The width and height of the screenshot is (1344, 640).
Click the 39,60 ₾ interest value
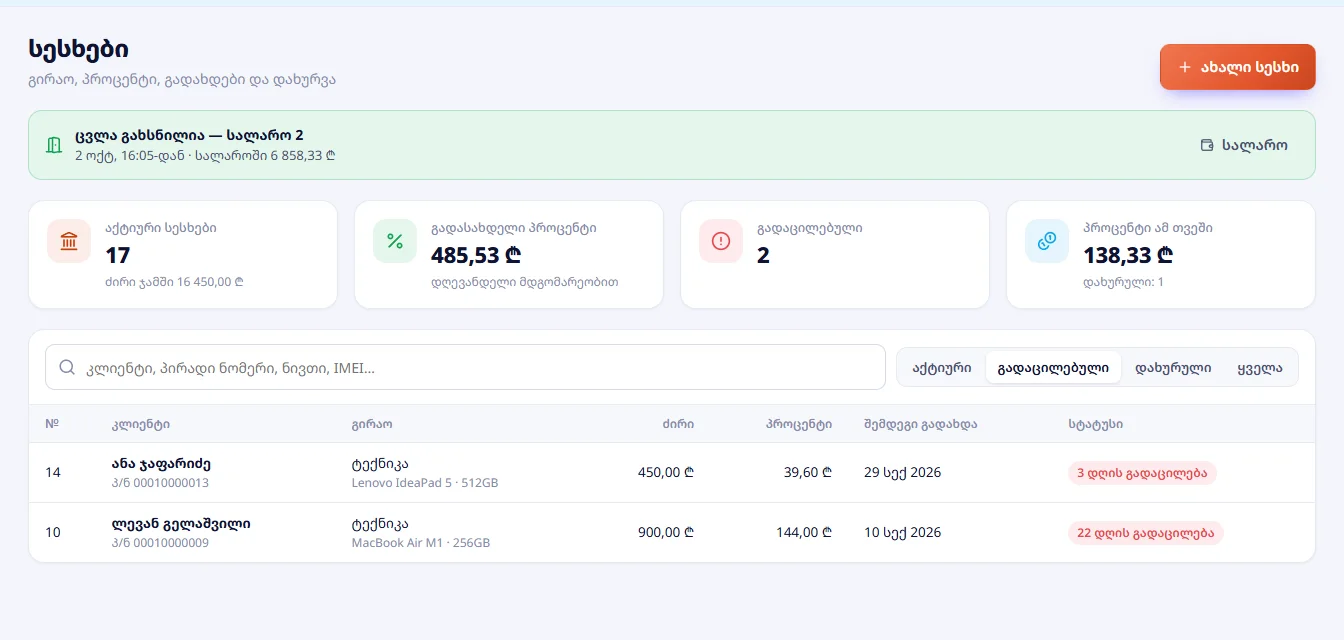coord(808,473)
